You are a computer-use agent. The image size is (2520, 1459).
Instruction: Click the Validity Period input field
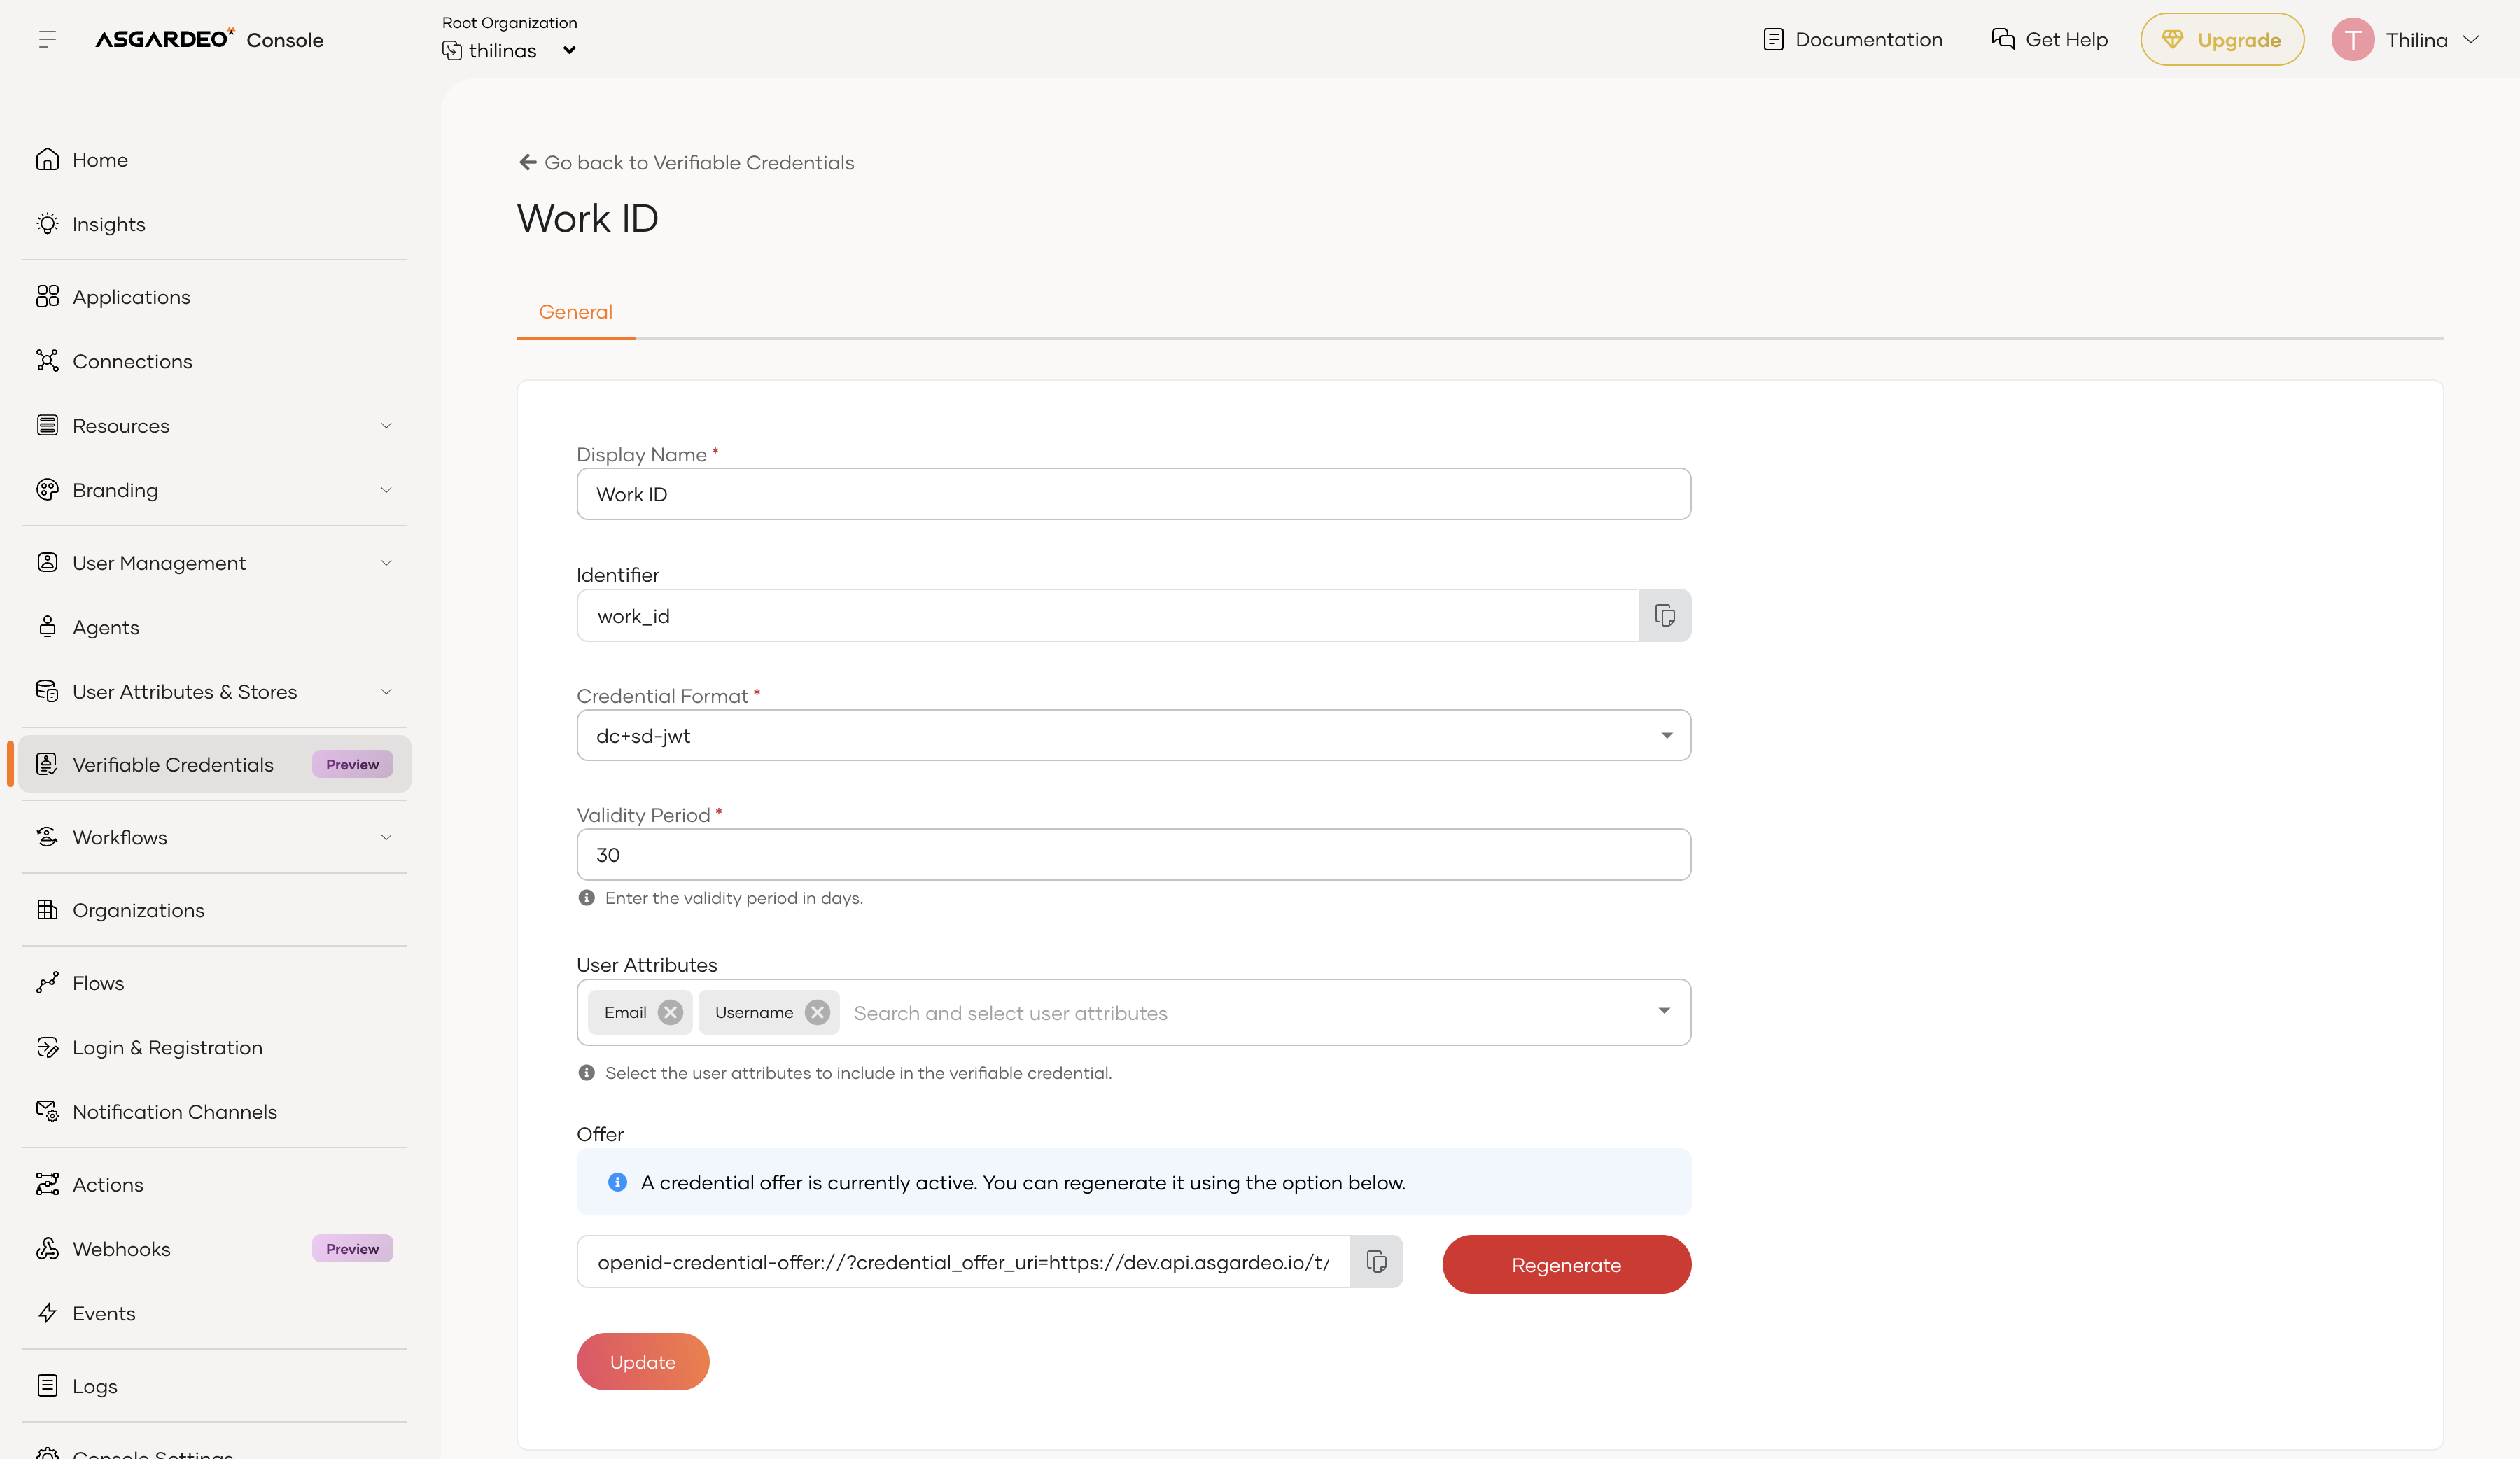[1132, 855]
